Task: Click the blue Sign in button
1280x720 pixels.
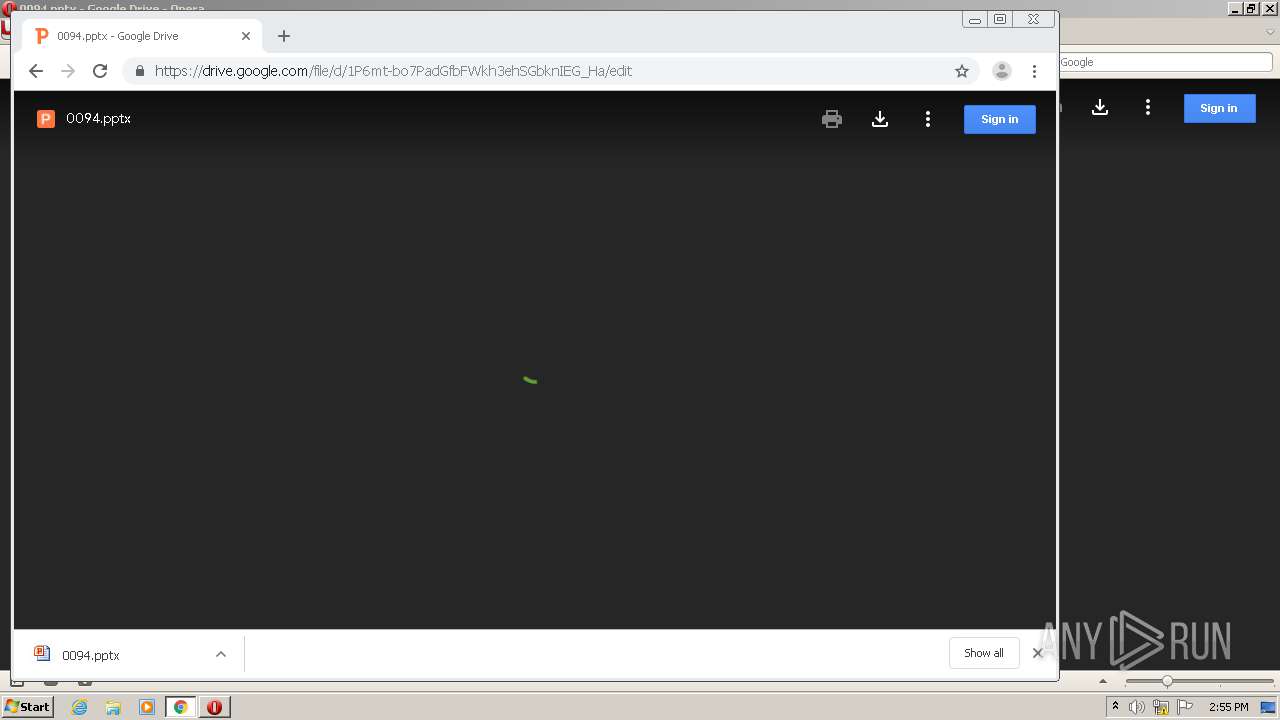Action: [999, 119]
